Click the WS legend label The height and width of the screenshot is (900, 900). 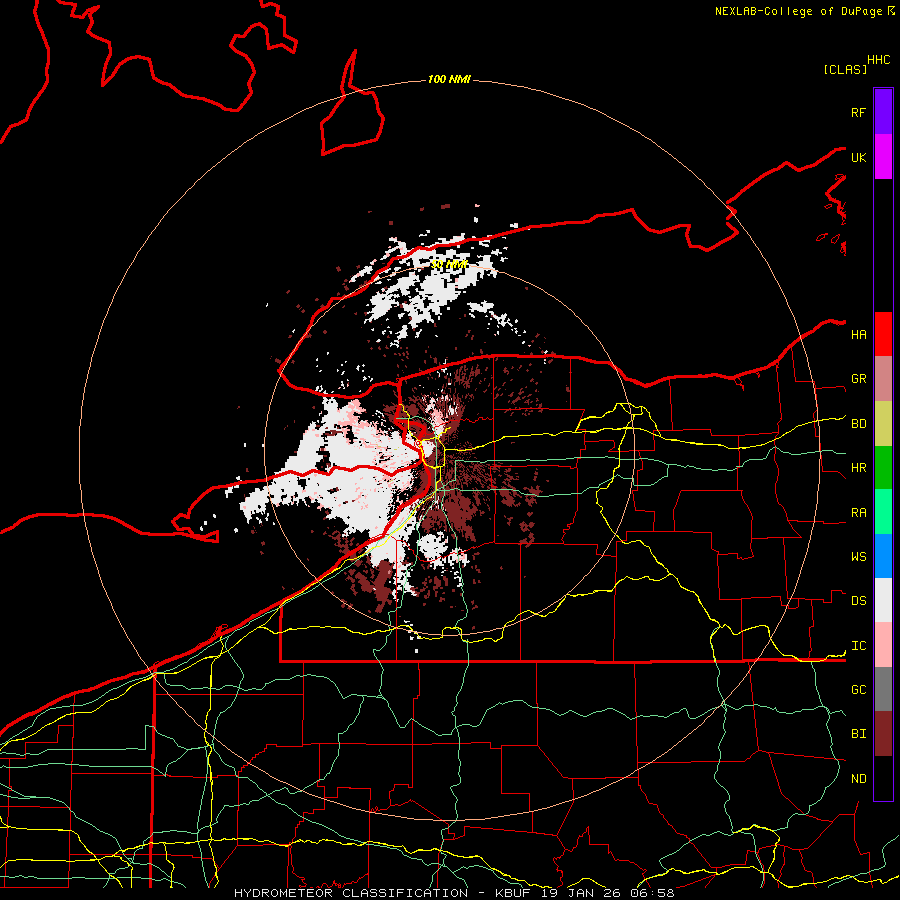(x=858, y=557)
